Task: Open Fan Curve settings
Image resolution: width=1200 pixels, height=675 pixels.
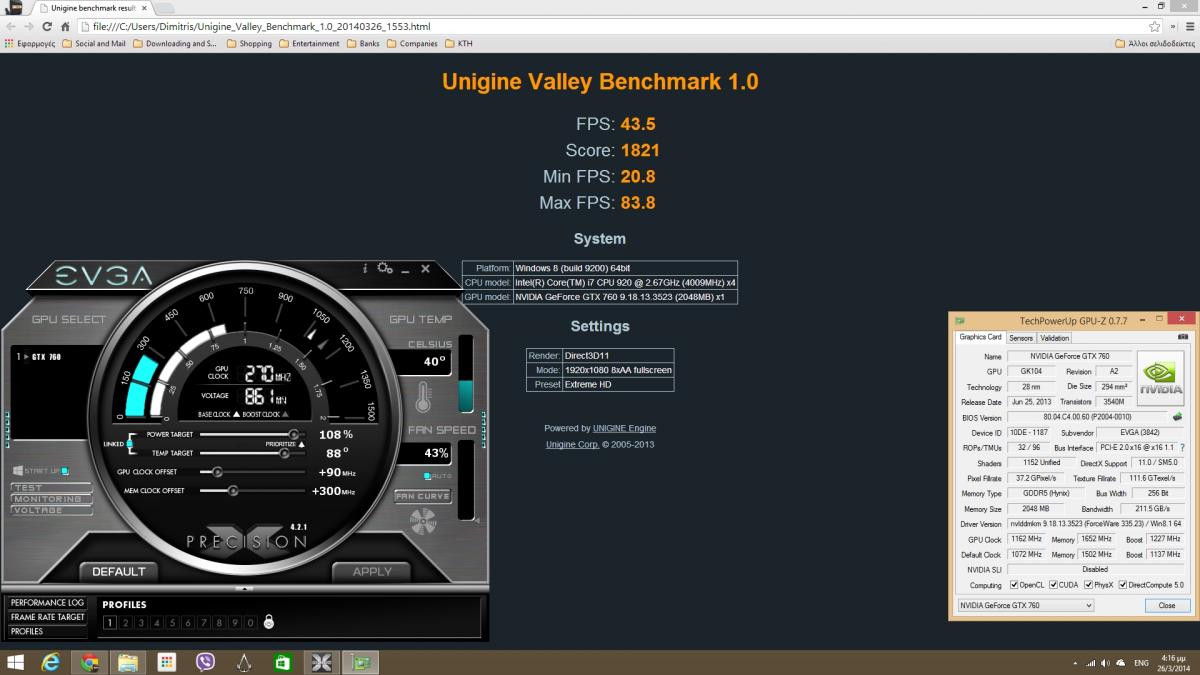Action: pos(423,496)
